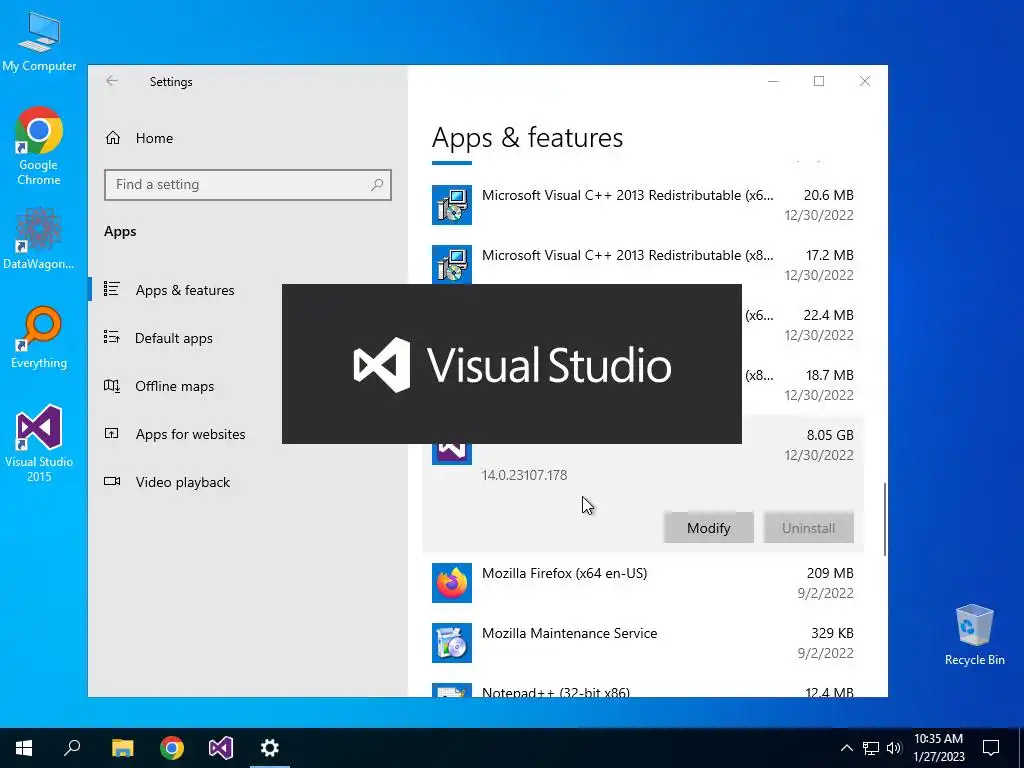Screen dimensions: 1024x768
Task: Click the magnifier icon in settings search
Action: pyautogui.click(x=377, y=185)
